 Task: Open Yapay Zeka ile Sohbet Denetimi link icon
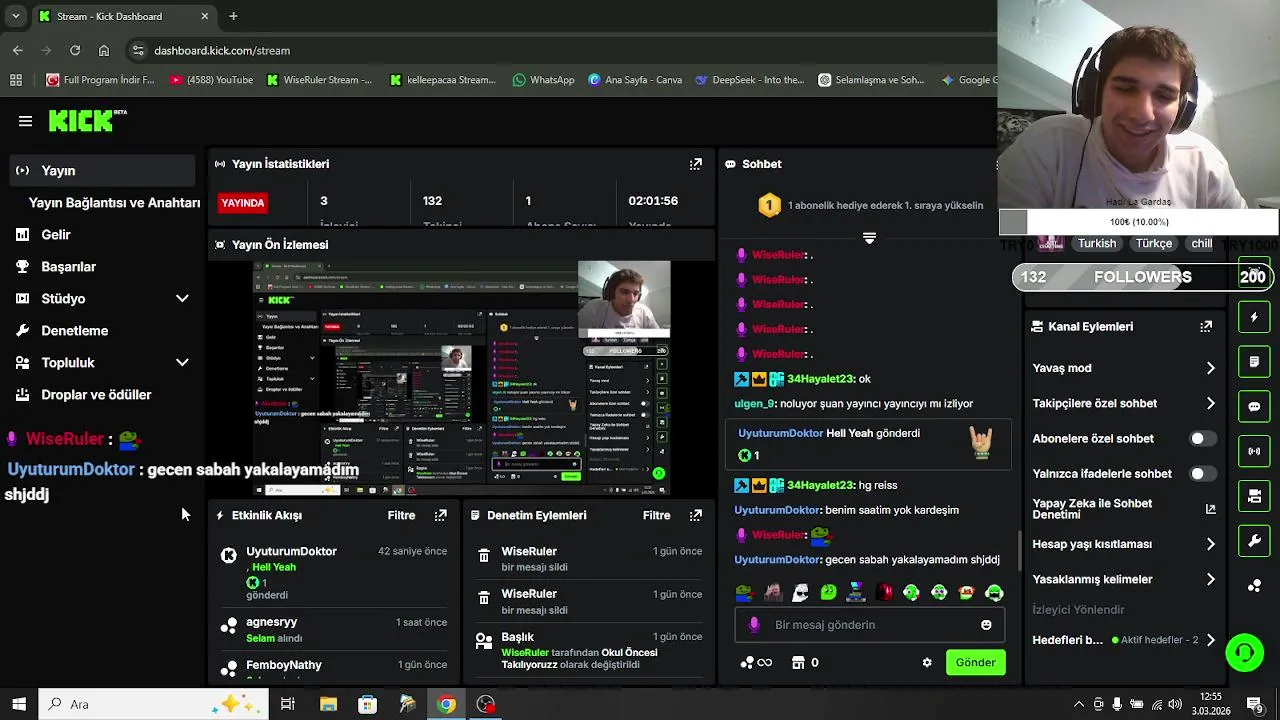pos(1210,509)
